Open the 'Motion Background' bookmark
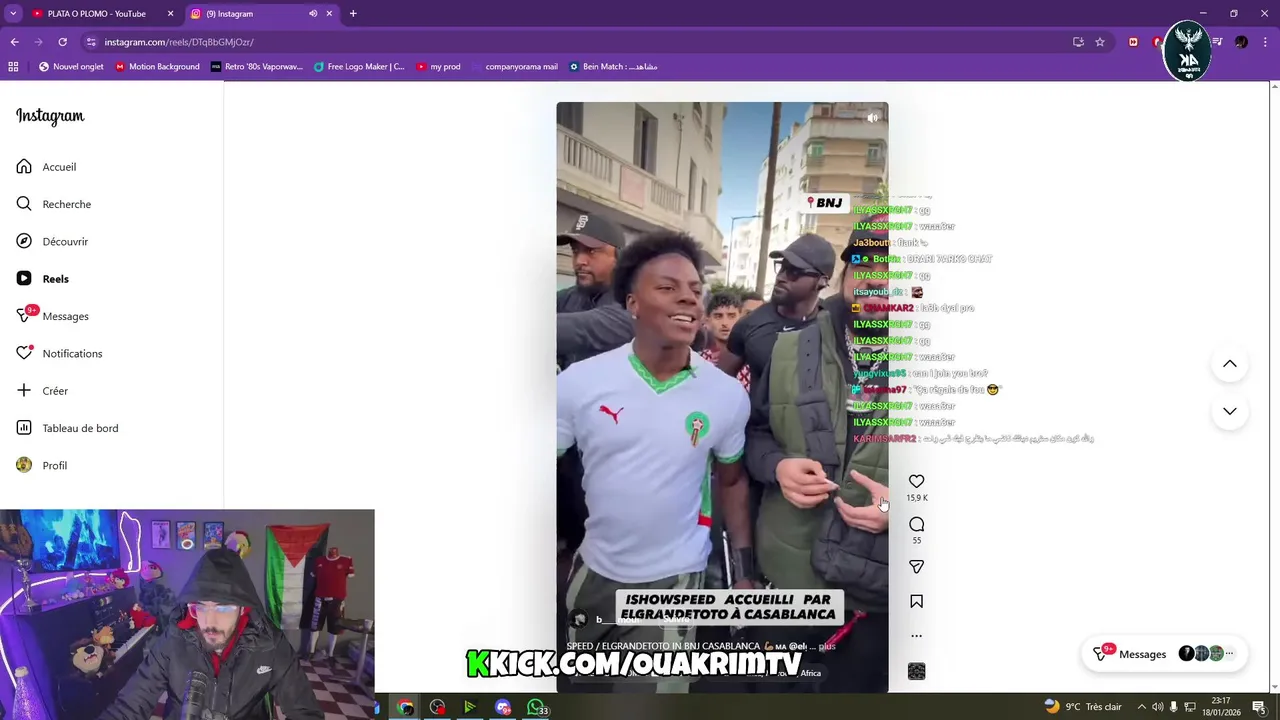1280x720 pixels. (x=157, y=67)
